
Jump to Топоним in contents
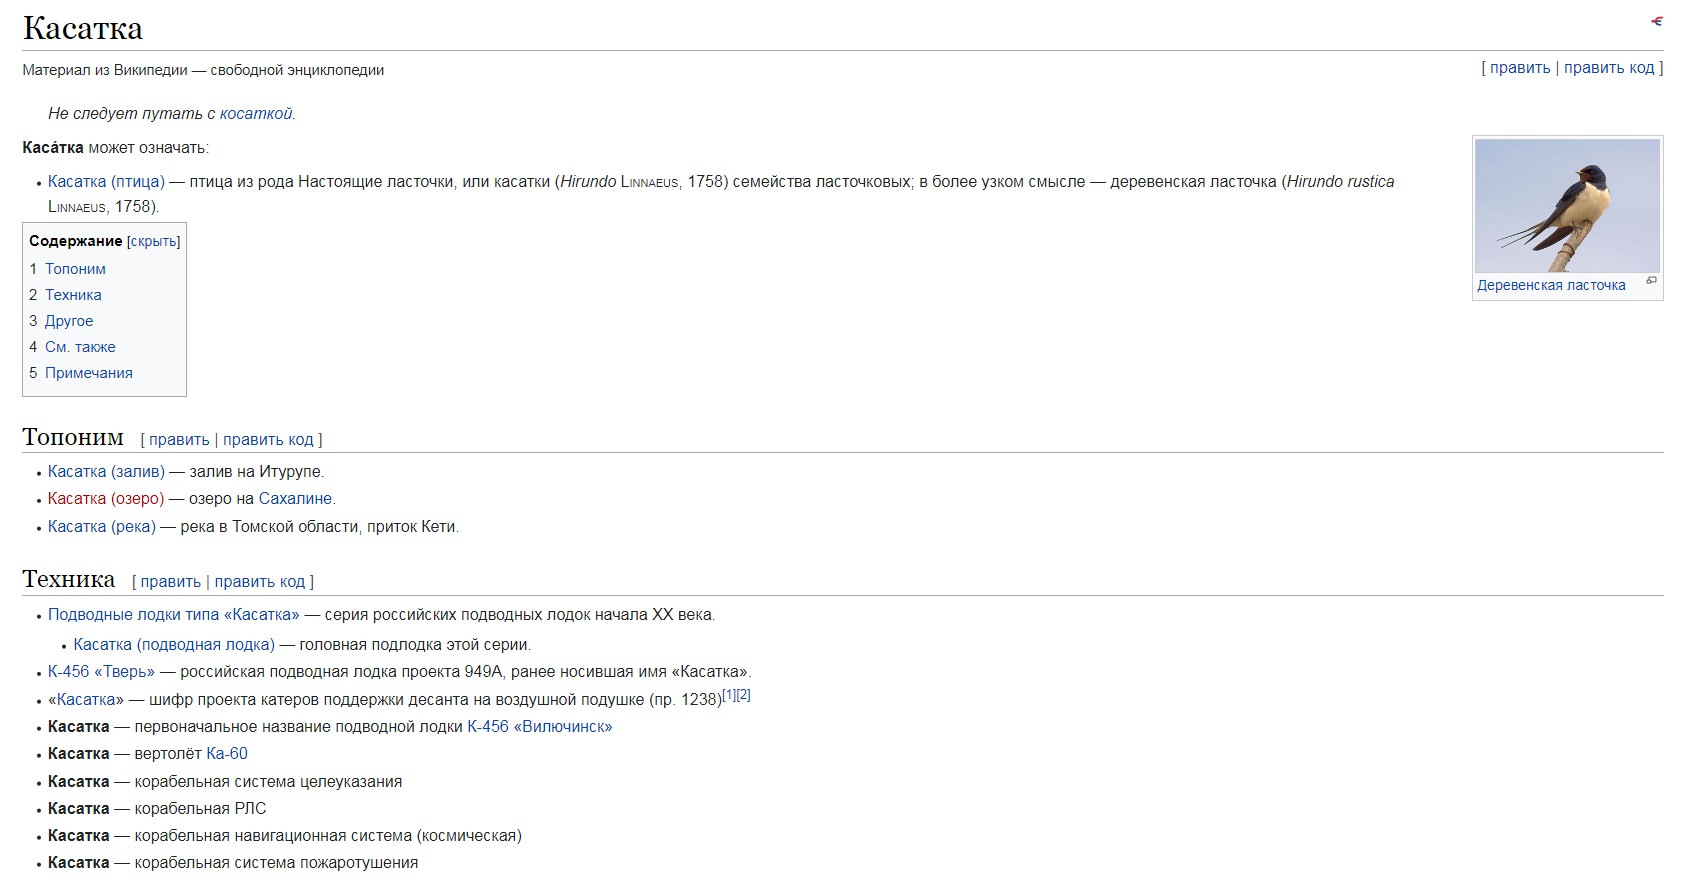pos(75,269)
